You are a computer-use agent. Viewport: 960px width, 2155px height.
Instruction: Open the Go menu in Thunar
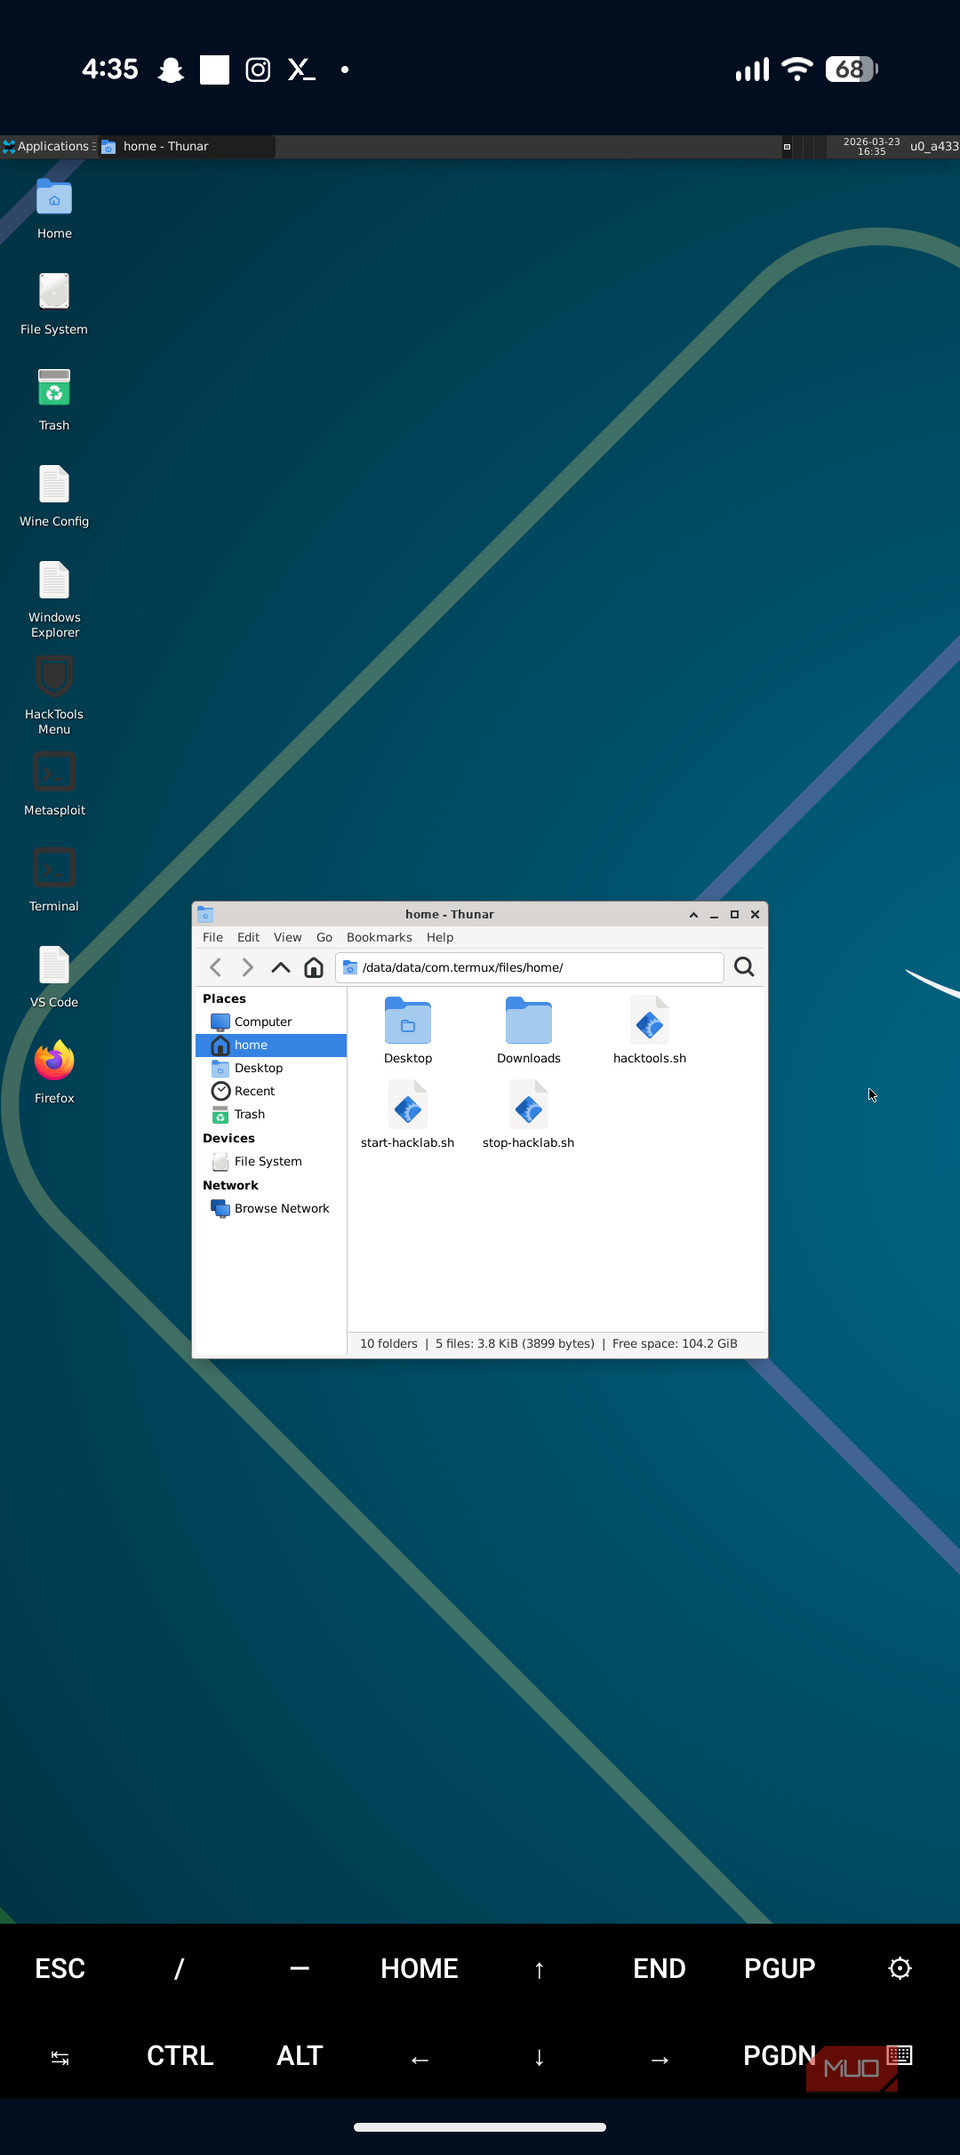pos(324,937)
